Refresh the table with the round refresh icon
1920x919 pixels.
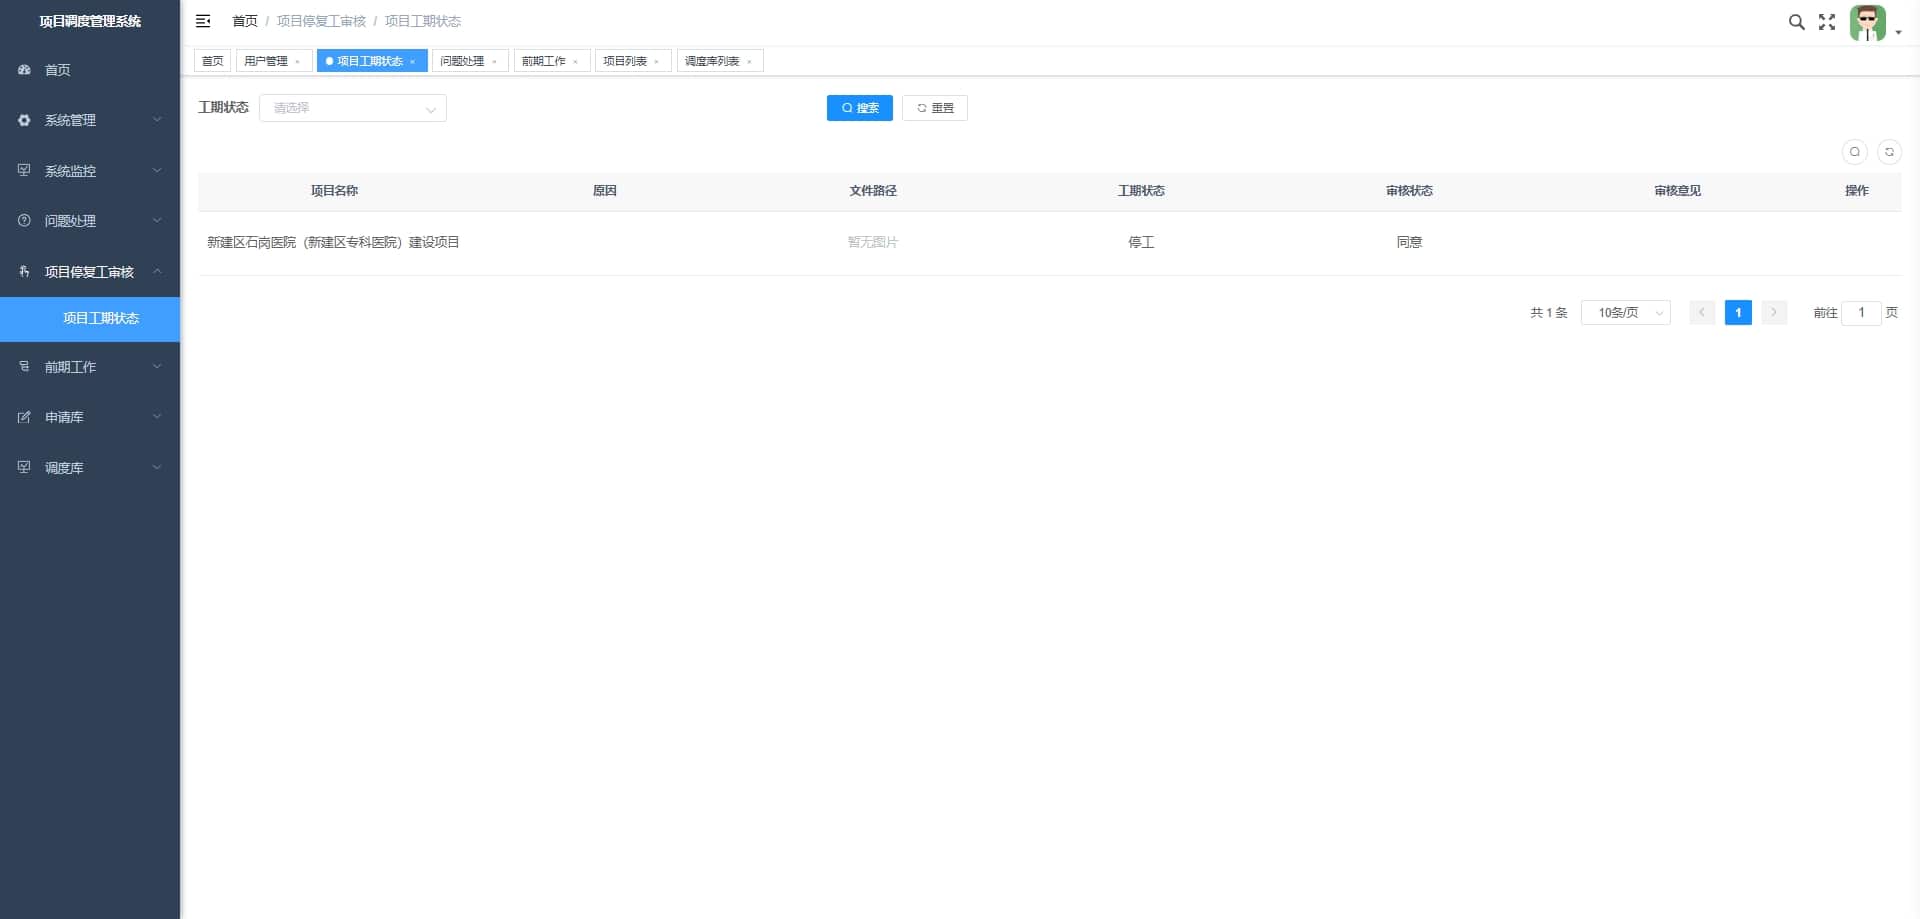click(1889, 152)
